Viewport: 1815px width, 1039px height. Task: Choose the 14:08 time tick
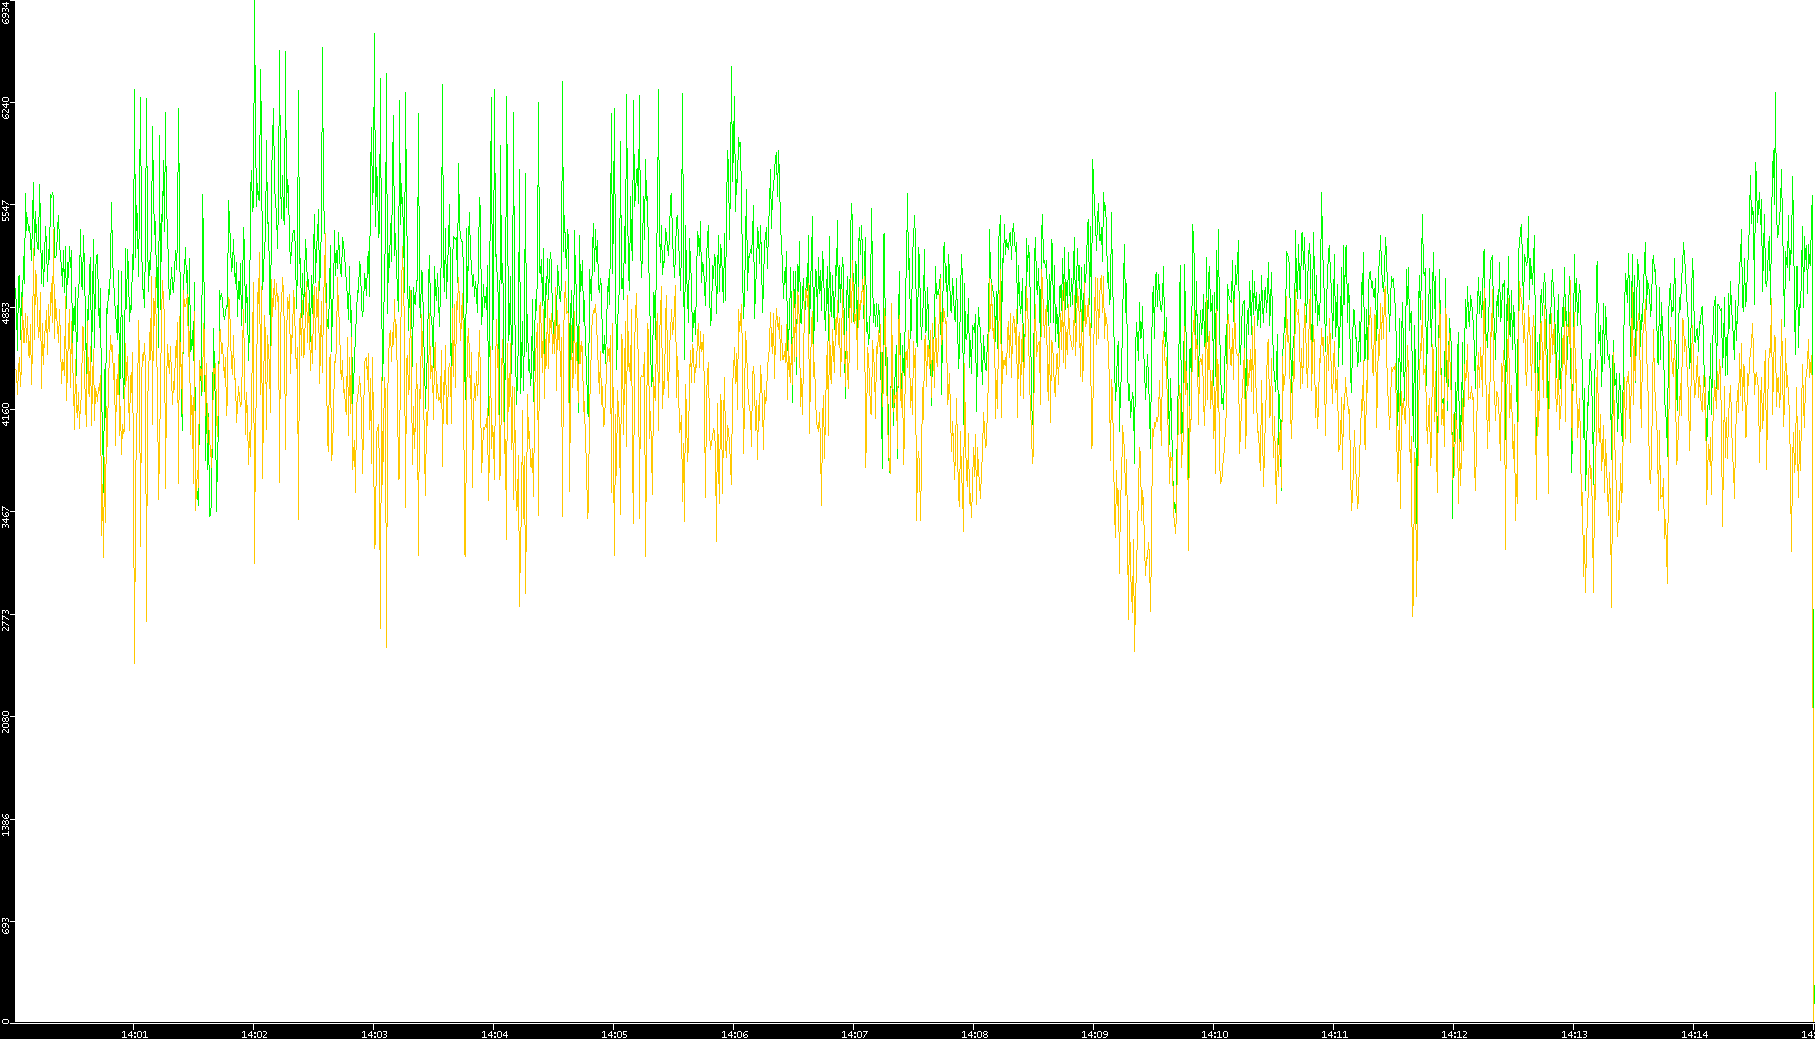974,1034
